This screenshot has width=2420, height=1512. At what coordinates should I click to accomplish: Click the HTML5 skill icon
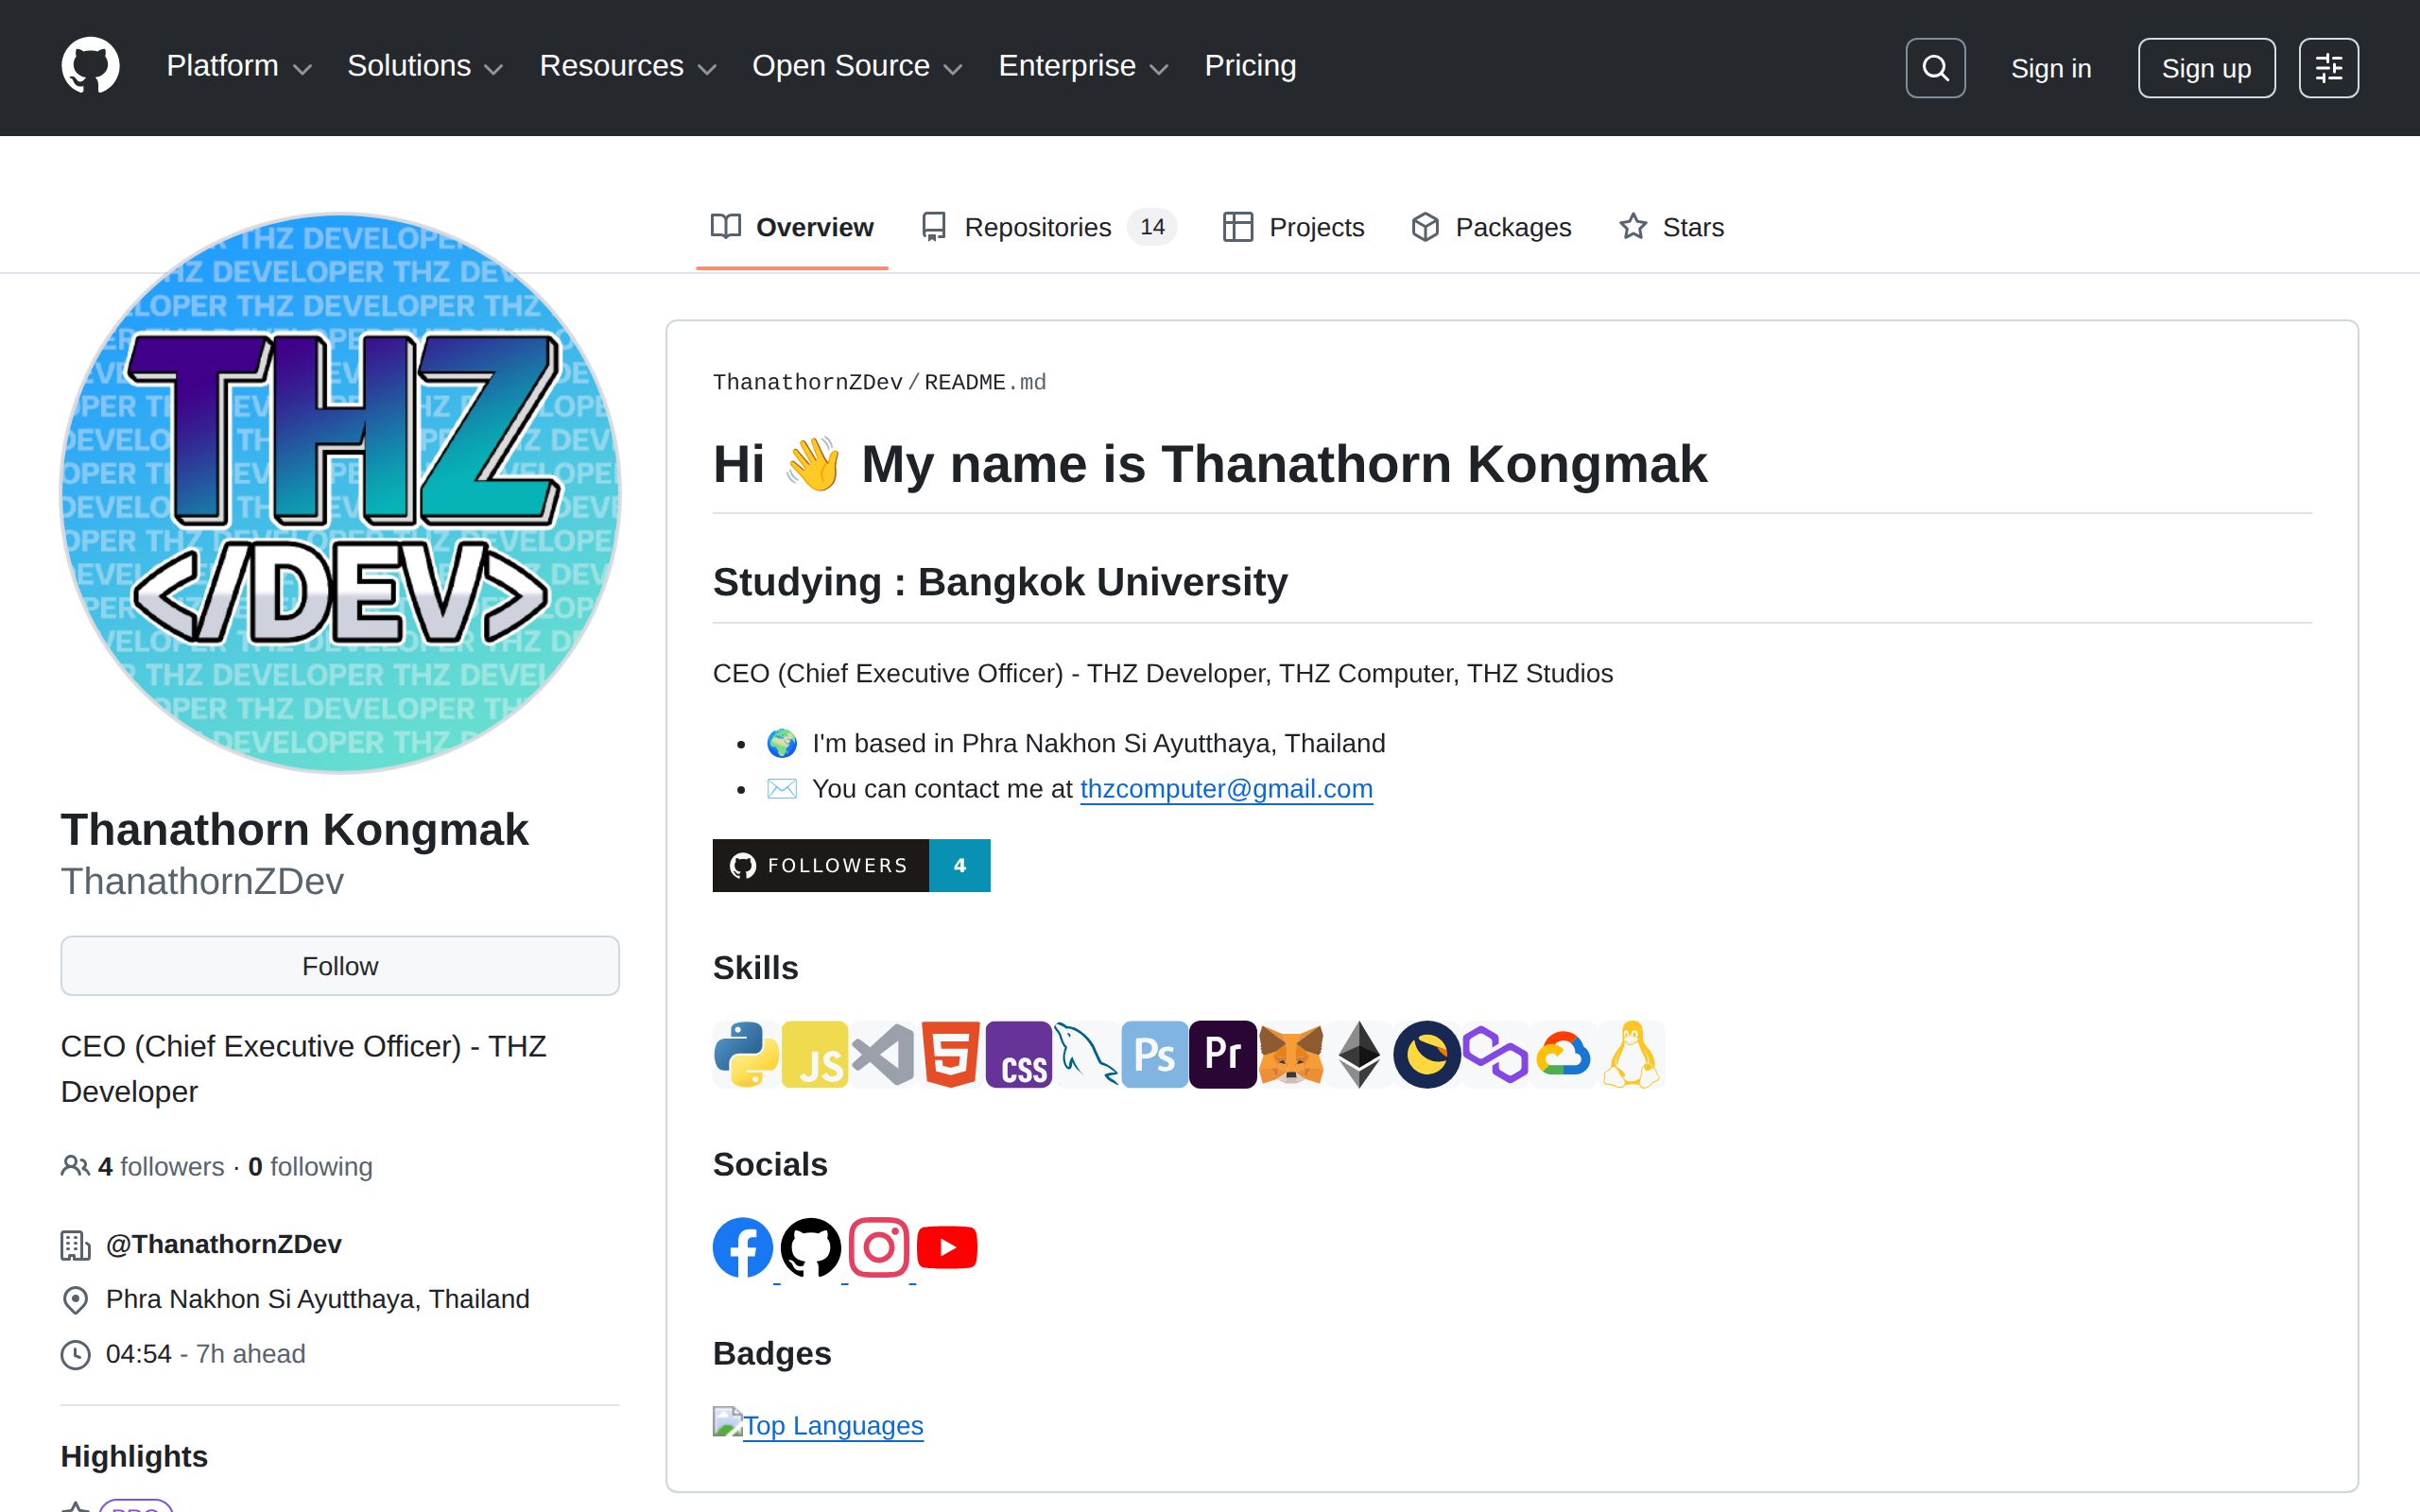950,1054
